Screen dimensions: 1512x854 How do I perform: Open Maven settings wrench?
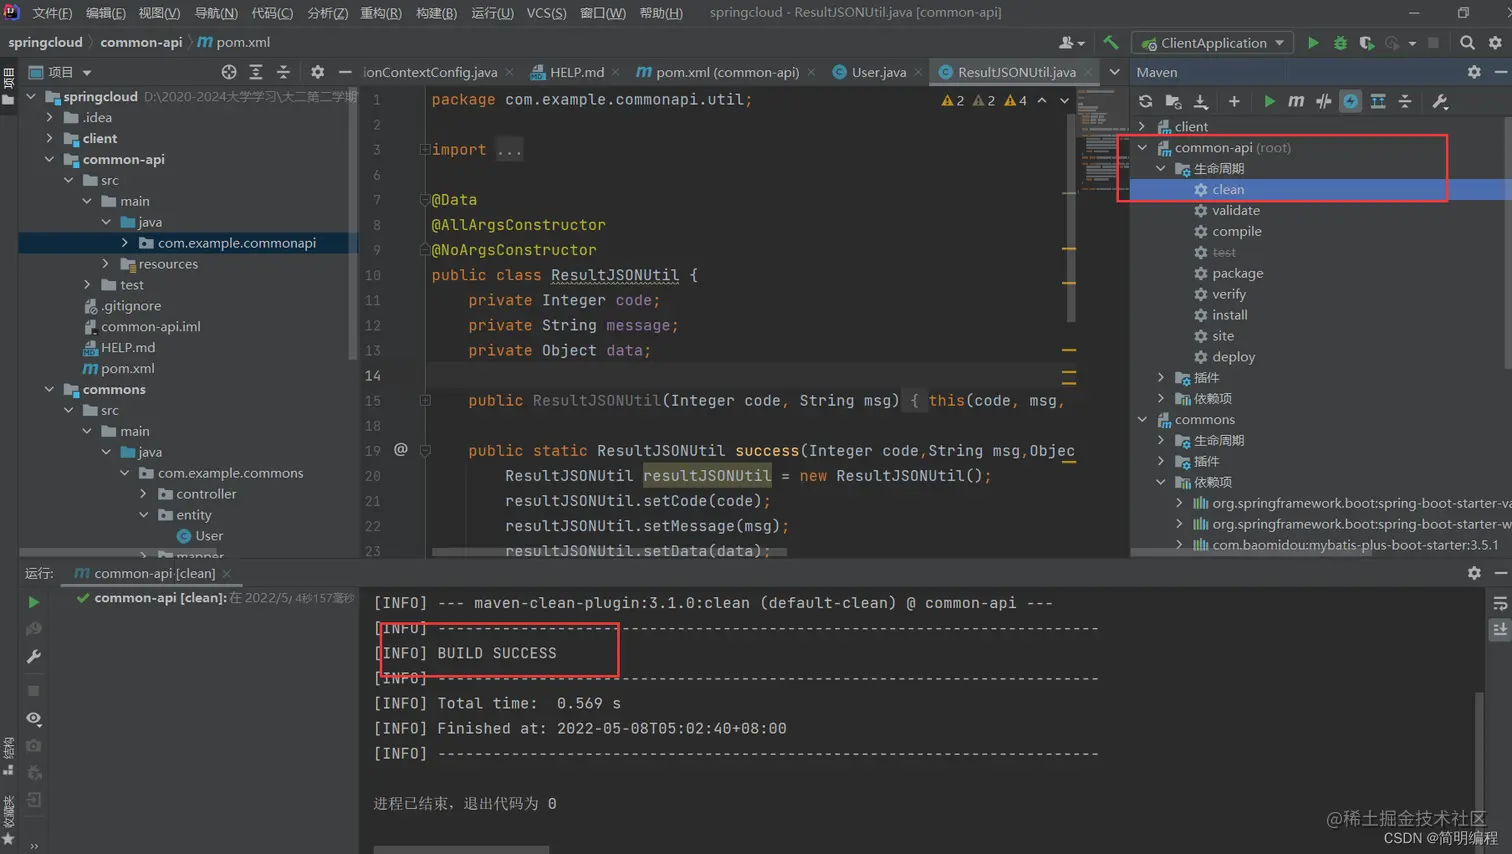[x=1440, y=101]
